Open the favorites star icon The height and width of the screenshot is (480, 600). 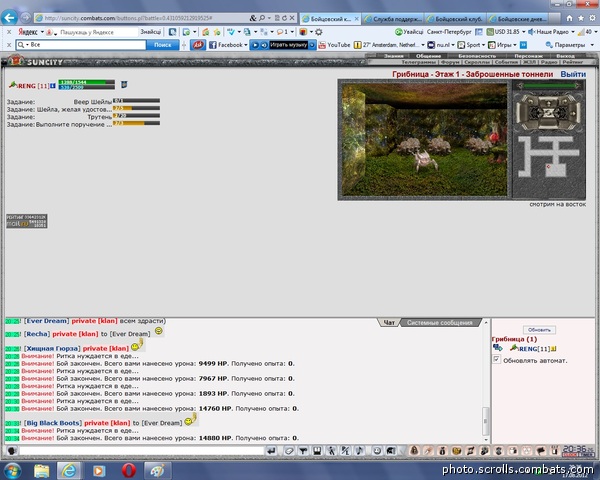click(x=580, y=18)
